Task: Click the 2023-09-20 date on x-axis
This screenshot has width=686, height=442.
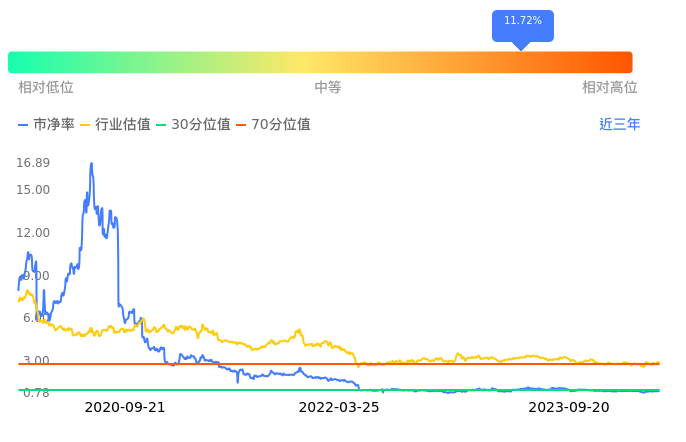Action: pyautogui.click(x=568, y=408)
